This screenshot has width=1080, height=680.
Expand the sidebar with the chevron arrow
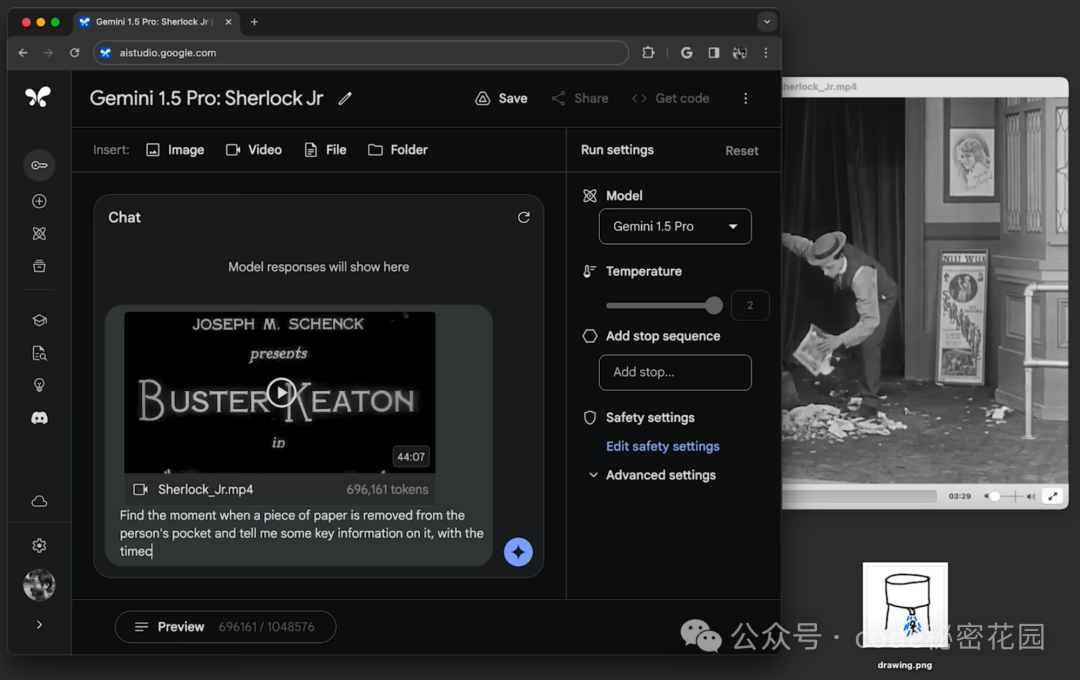39,625
